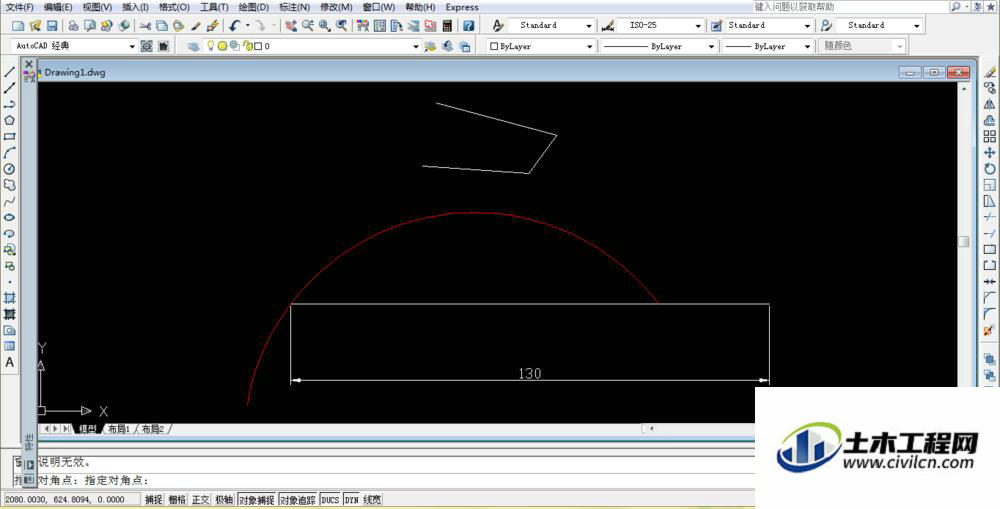The width and height of the screenshot is (1000, 509).
Task: Toggle 栅格 grid display in status bar
Action: pos(177,500)
